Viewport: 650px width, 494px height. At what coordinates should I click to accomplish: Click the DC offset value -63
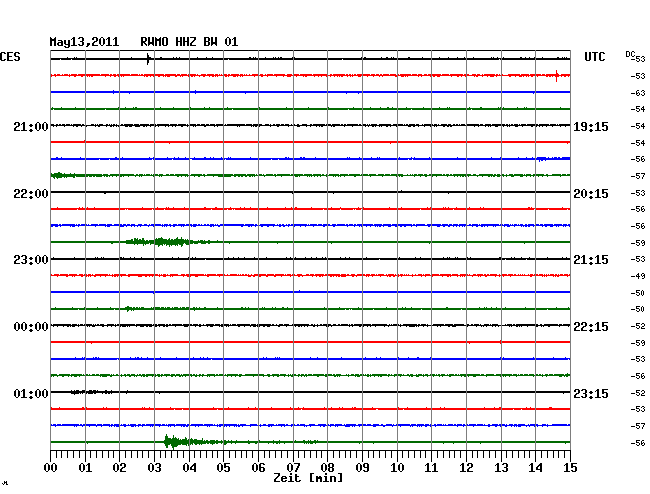click(638, 93)
